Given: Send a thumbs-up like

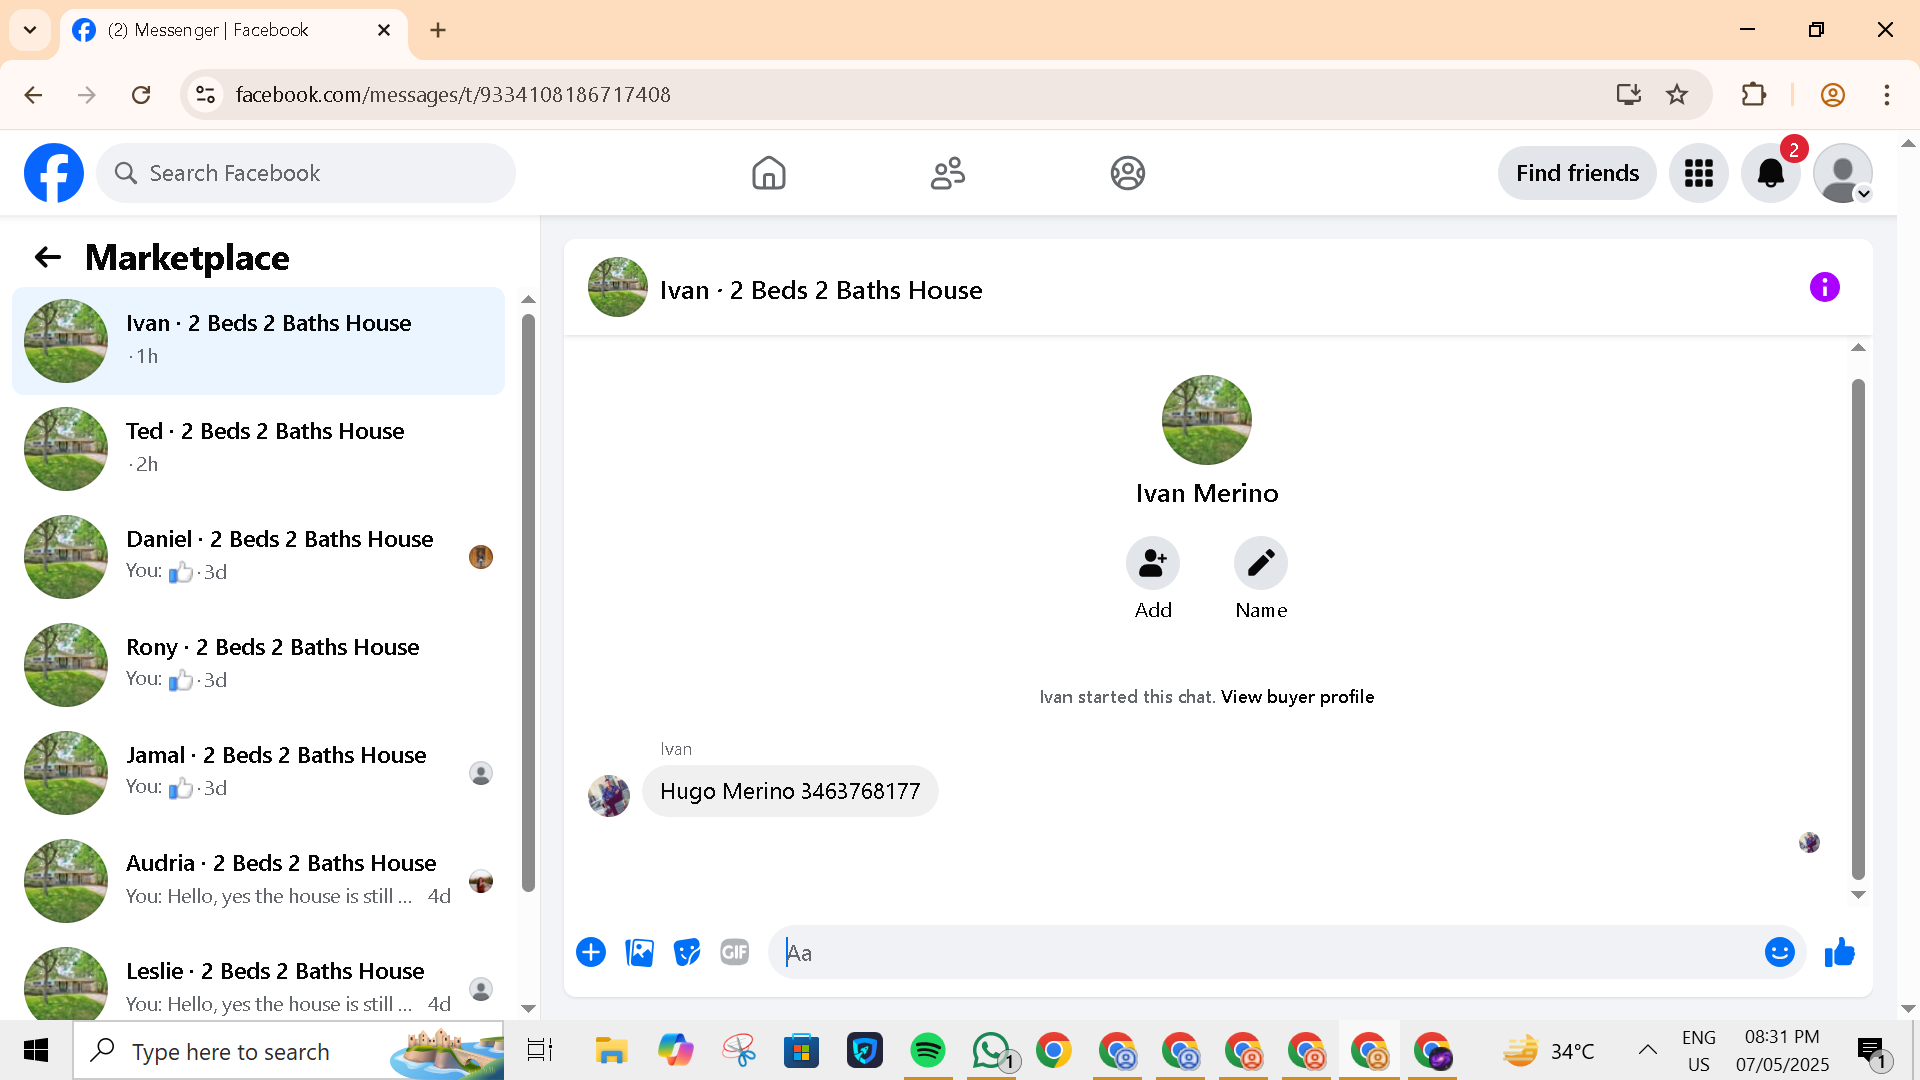Looking at the screenshot, I should pos(1839,952).
